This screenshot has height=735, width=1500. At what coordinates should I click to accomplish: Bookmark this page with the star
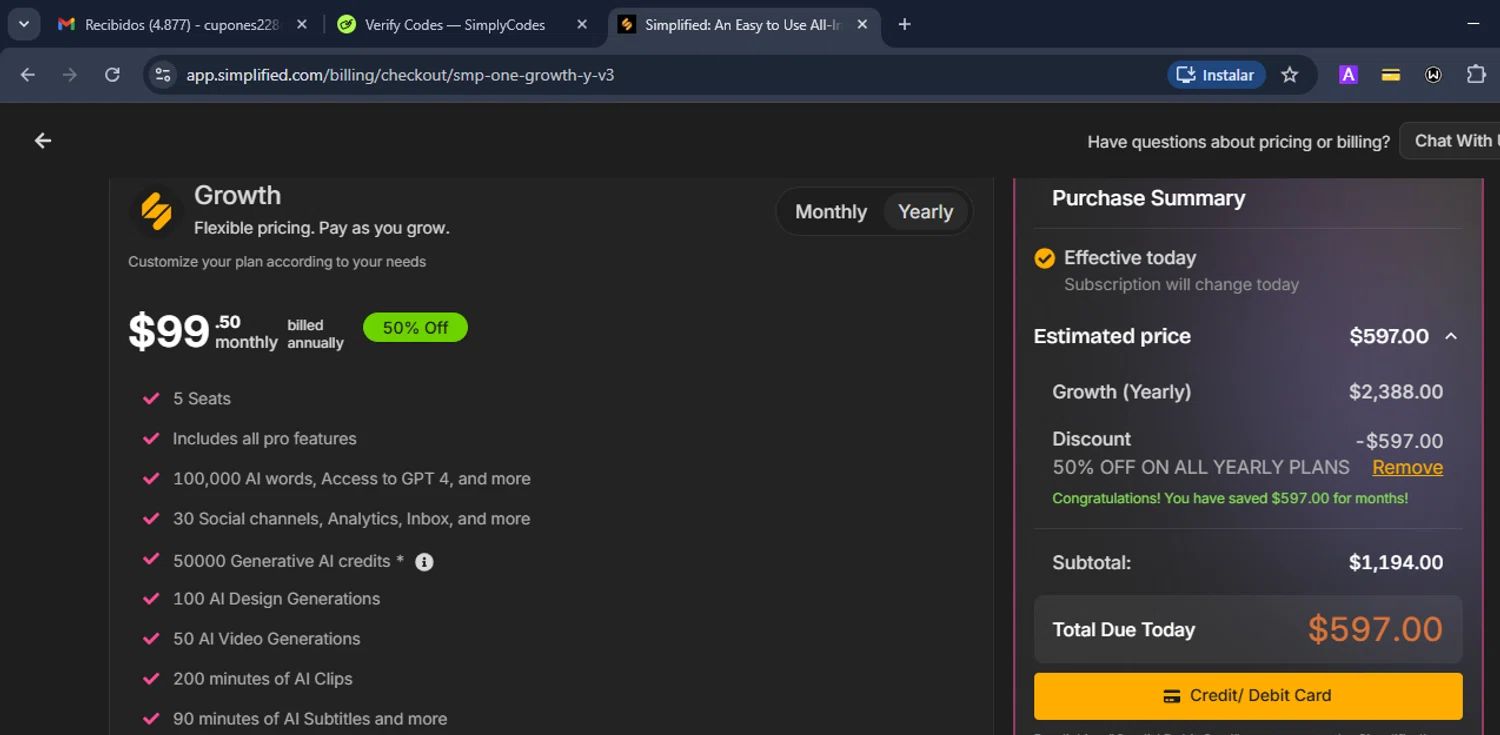1290,75
